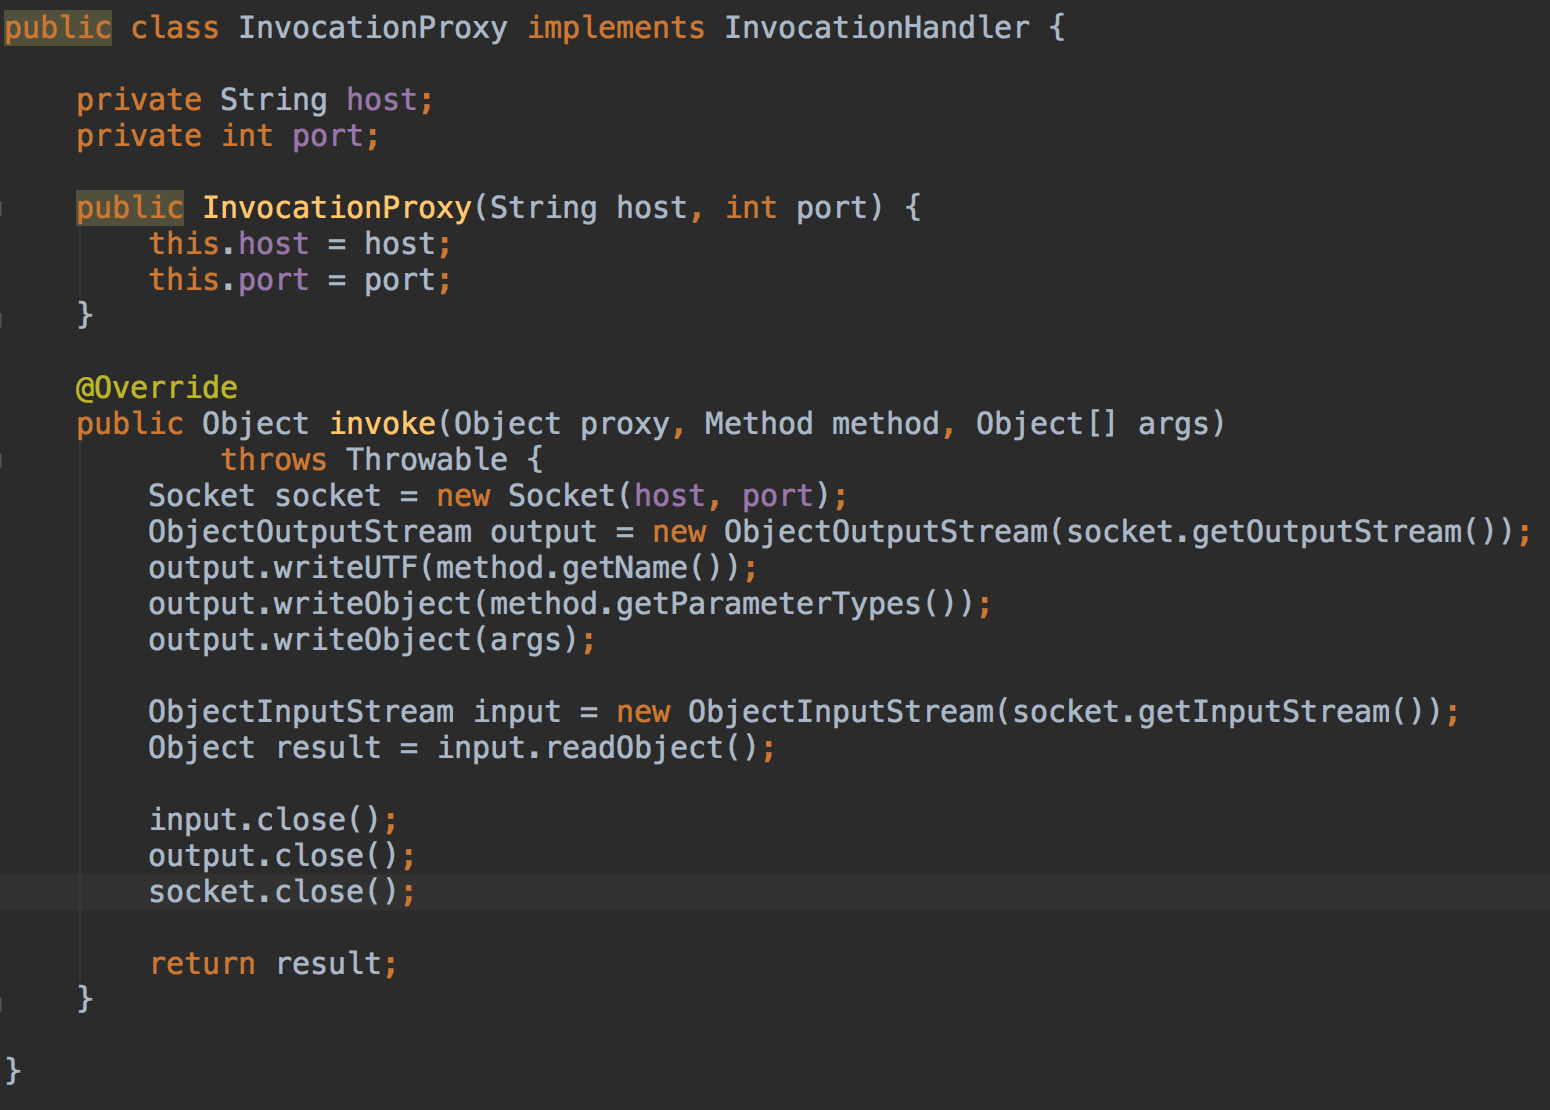Click the invoke method's closing brace
Viewport: 1550px width, 1110px height.
click(x=85, y=1000)
